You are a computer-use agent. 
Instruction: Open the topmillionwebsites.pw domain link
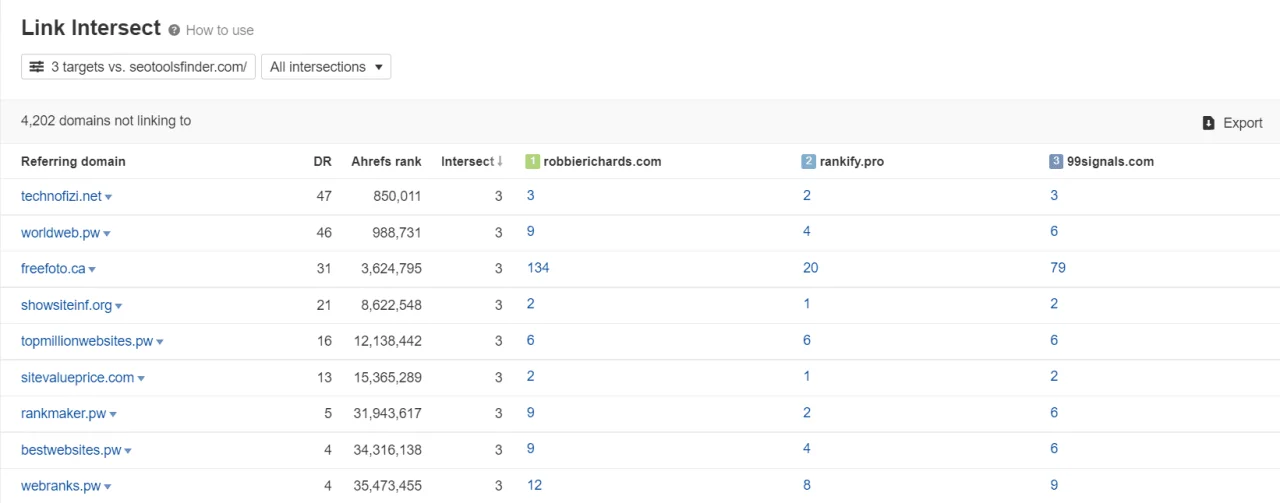(x=87, y=341)
